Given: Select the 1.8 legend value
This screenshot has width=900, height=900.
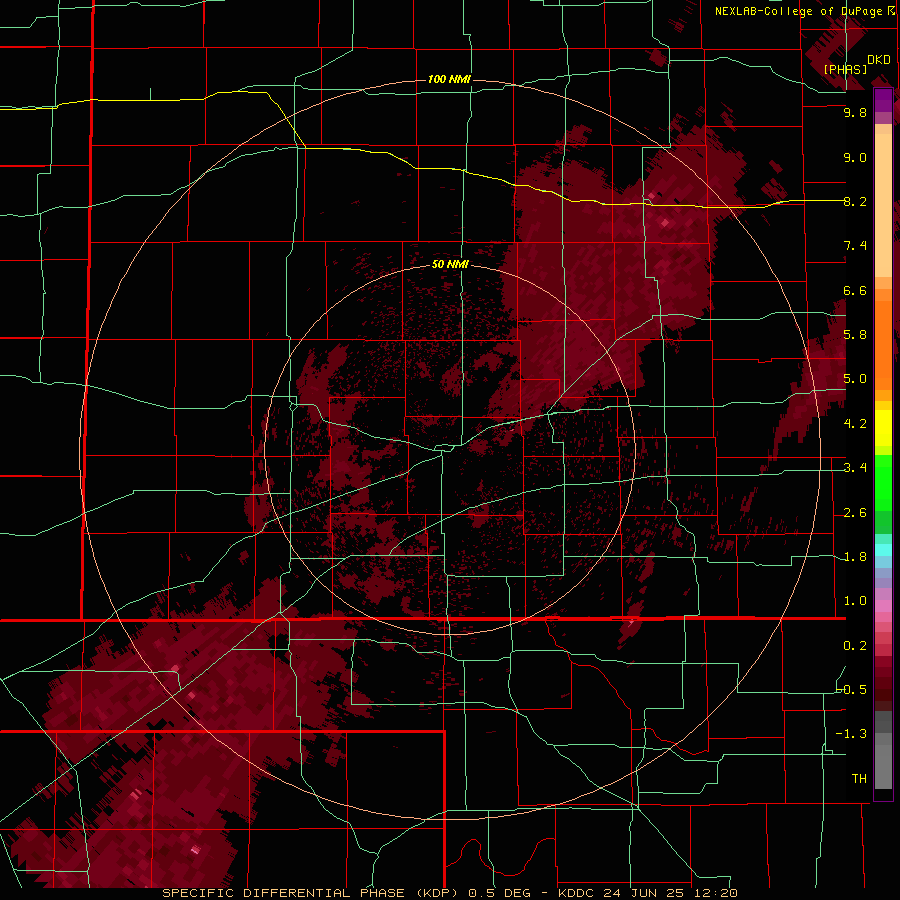Looking at the screenshot, I should tap(855, 557).
